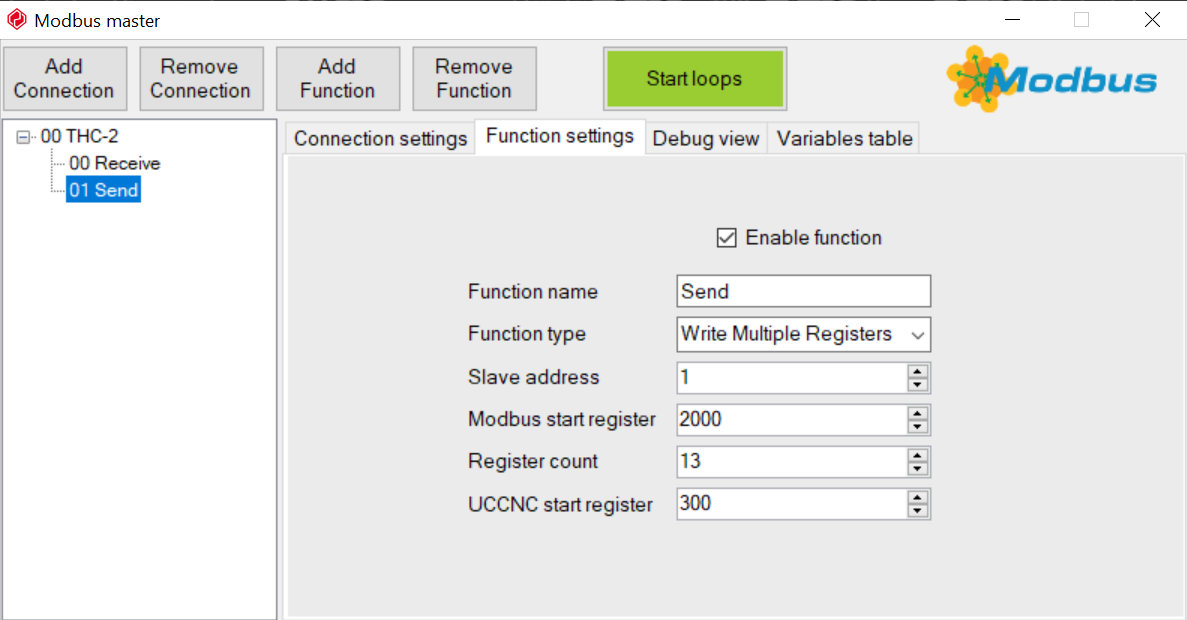Collapse the 00 THC-2 tree node
1187x620 pixels.
(23, 137)
